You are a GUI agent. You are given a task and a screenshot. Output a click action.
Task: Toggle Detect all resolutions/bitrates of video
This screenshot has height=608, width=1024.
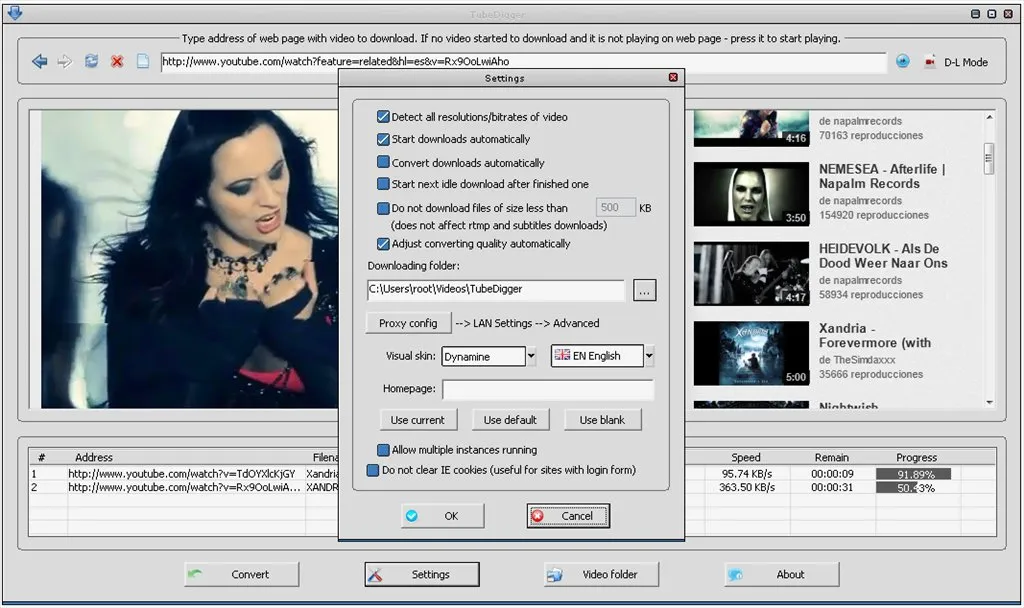point(383,117)
